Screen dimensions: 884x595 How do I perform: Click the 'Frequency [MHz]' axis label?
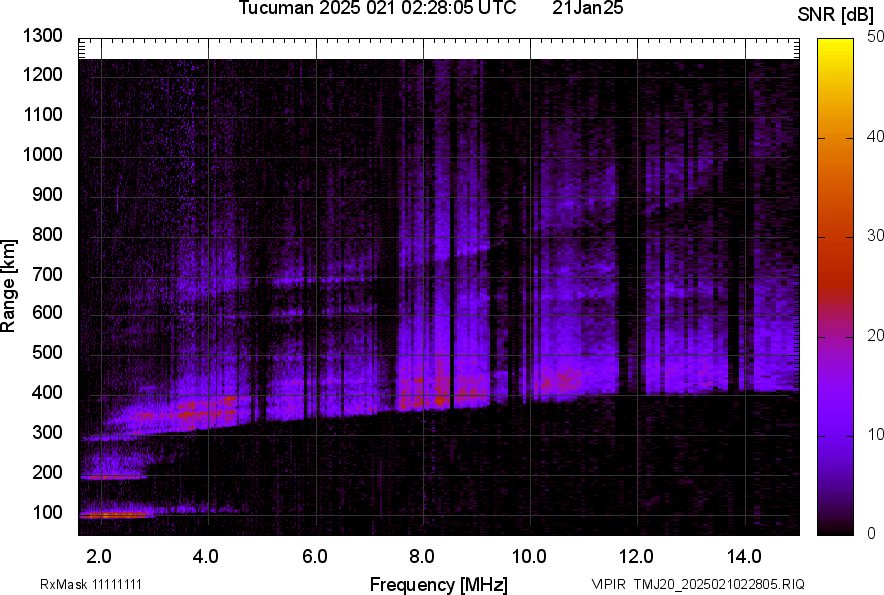coord(439,584)
